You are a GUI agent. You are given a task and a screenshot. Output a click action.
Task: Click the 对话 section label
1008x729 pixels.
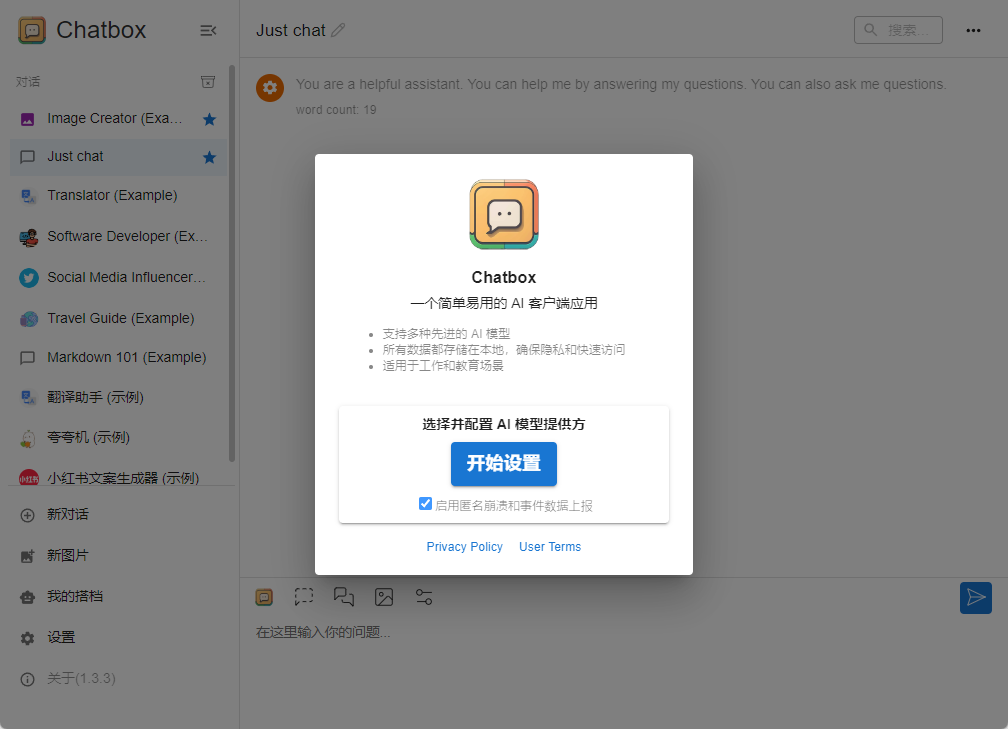click(x=28, y=82)
